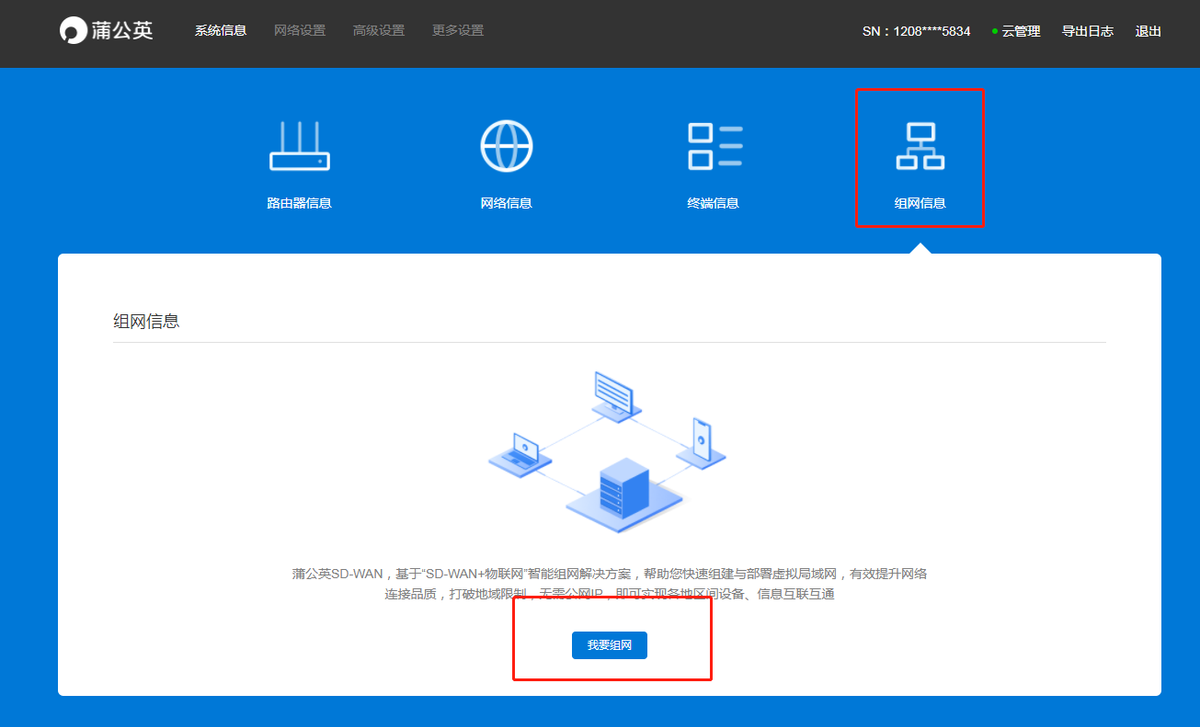Log out using the 退出 link
This screenshot has width=1200, height=727.
[x=1148, y=31]
